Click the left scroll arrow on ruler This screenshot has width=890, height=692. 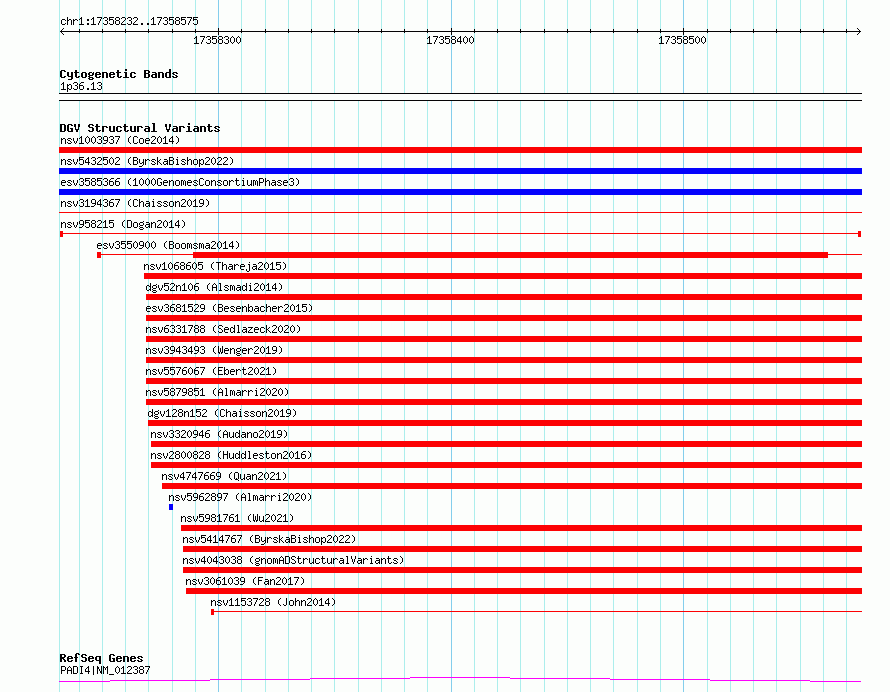point(62,32)
